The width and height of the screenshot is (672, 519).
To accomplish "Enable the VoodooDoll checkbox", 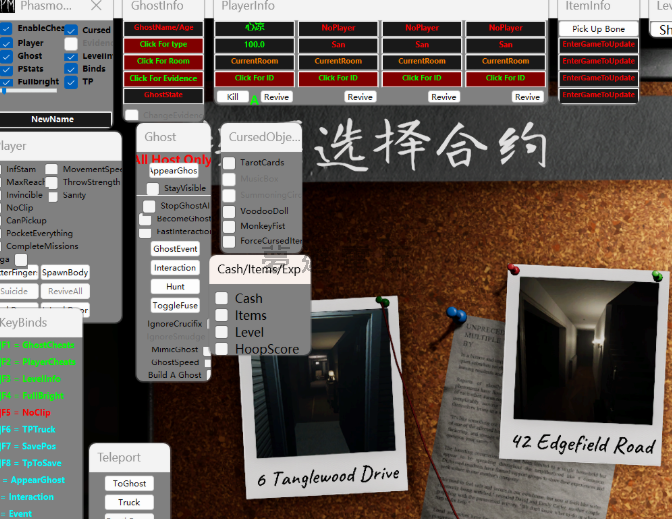I will pyautogui.click(x=229, y=211).
